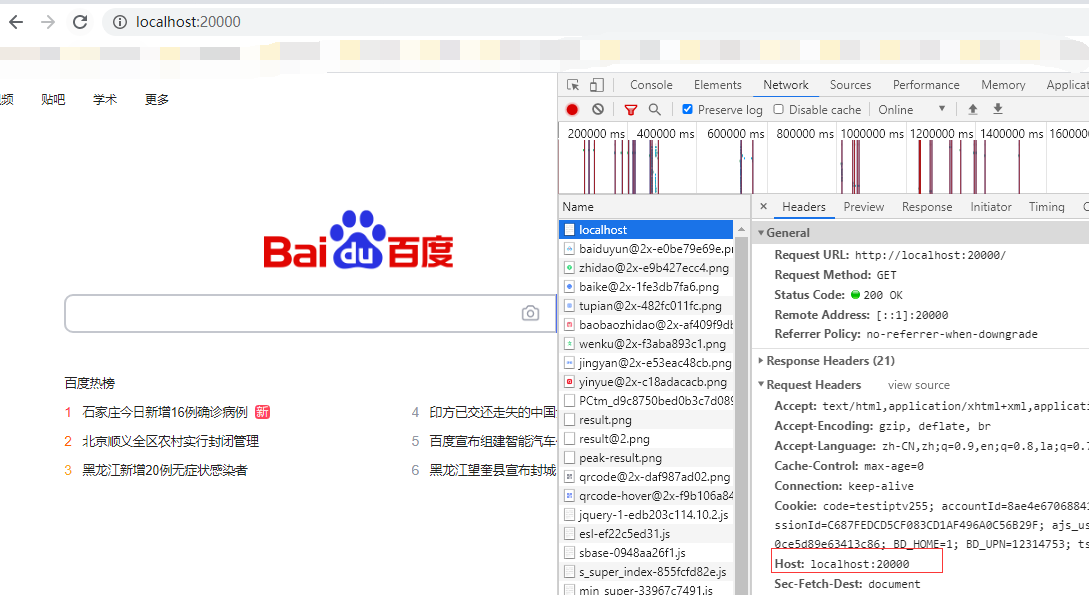Open the Memory tab
This screenshot has height=595, width=1089.
[1003, 85]
